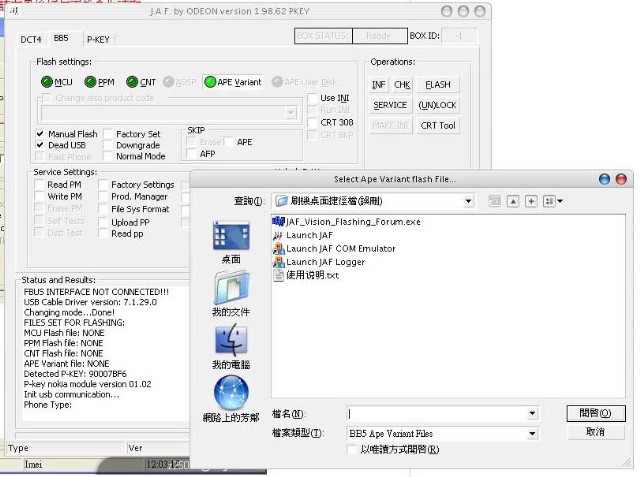Screen dimensions: 640x477
Task: Click the BOX ID field
Action: [459, 36]
